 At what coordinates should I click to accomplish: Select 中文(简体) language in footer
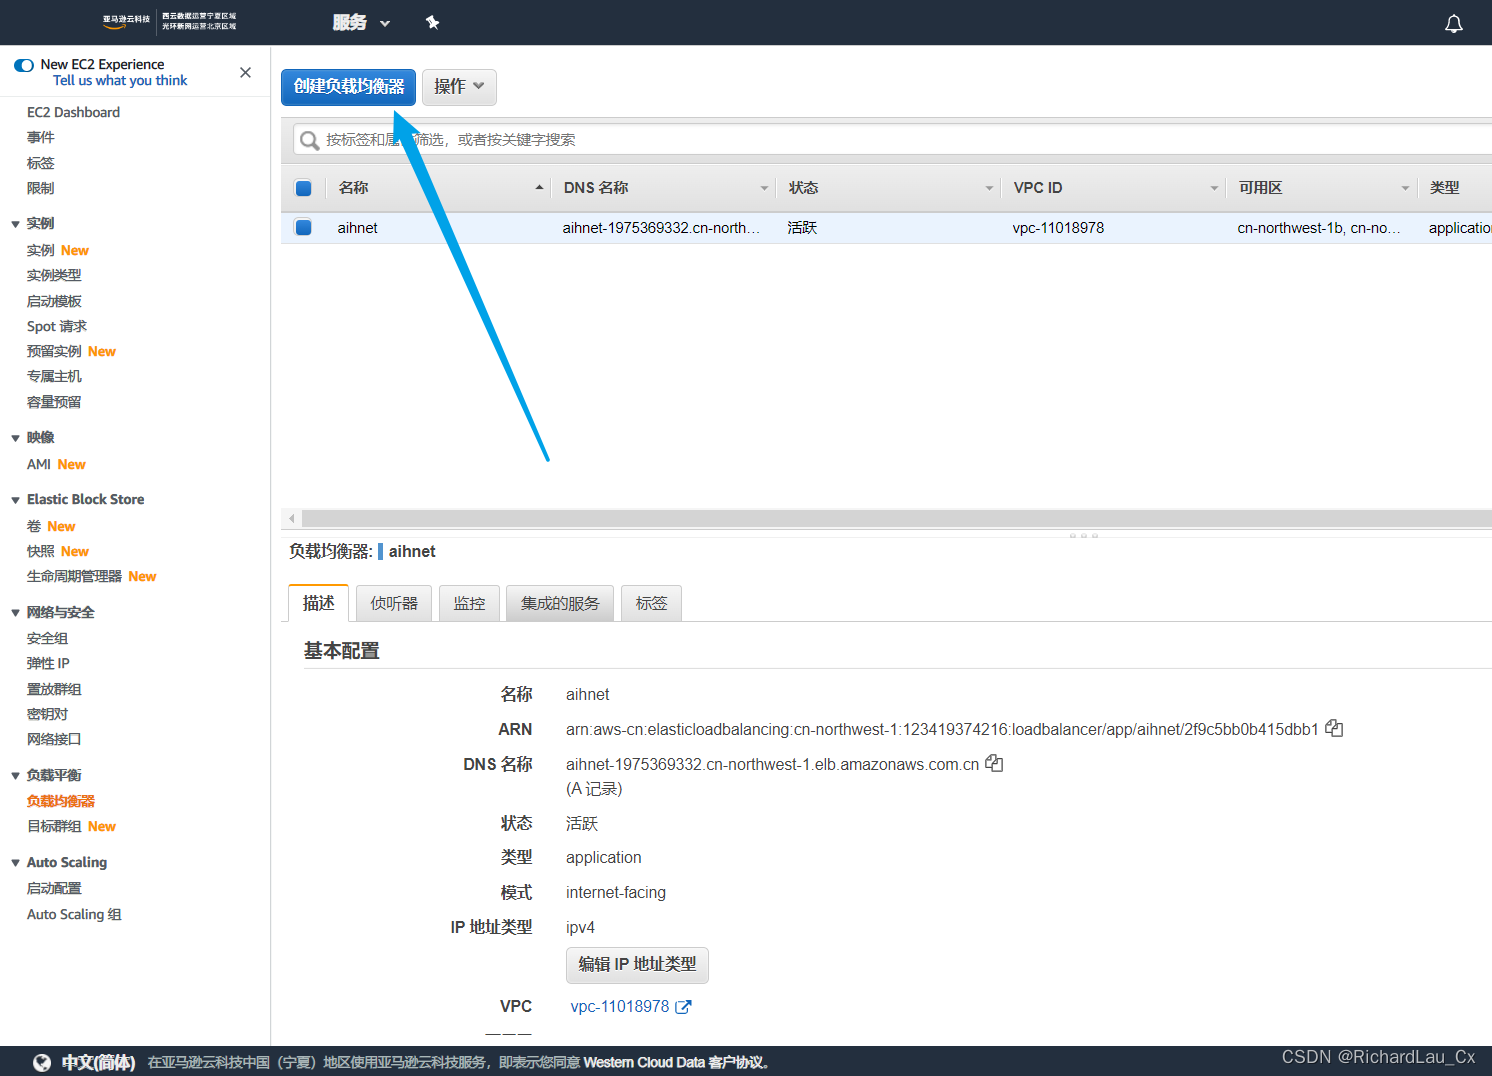click(98, 1062)
